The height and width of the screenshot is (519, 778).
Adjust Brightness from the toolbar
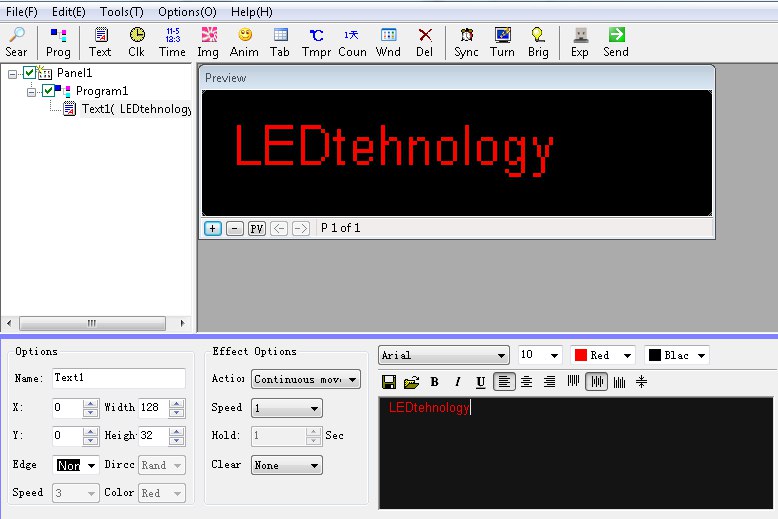click(x=538, y=42)
